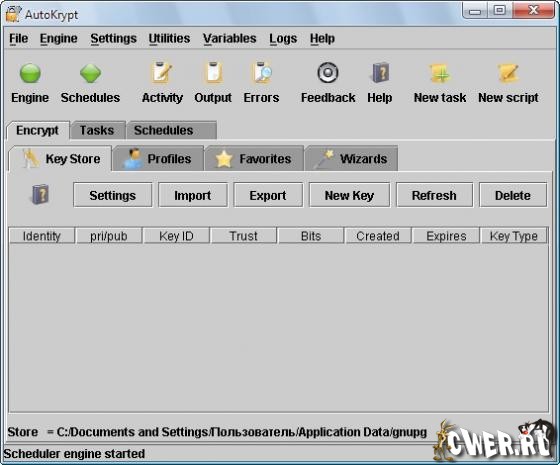Click the Trust column header
Image resolution: width=560 pixels, height=465 pixels.
pos(244,236)
